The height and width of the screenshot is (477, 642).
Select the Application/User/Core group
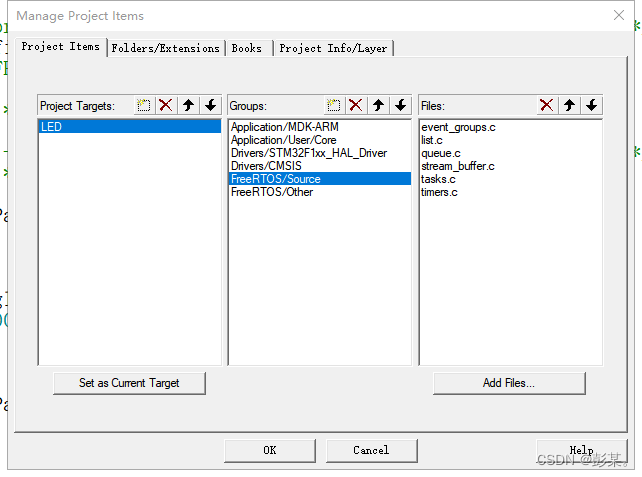(x=320, y=140)
